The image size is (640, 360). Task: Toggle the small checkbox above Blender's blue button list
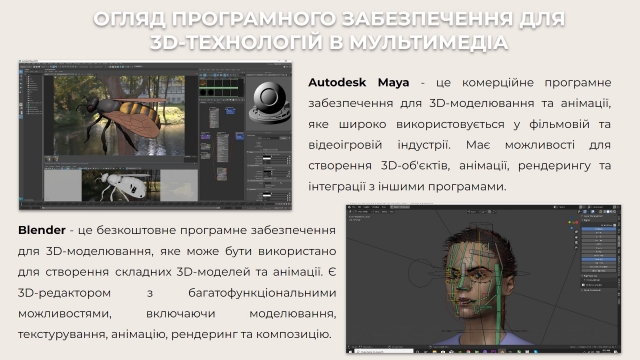tap(614, 225)
